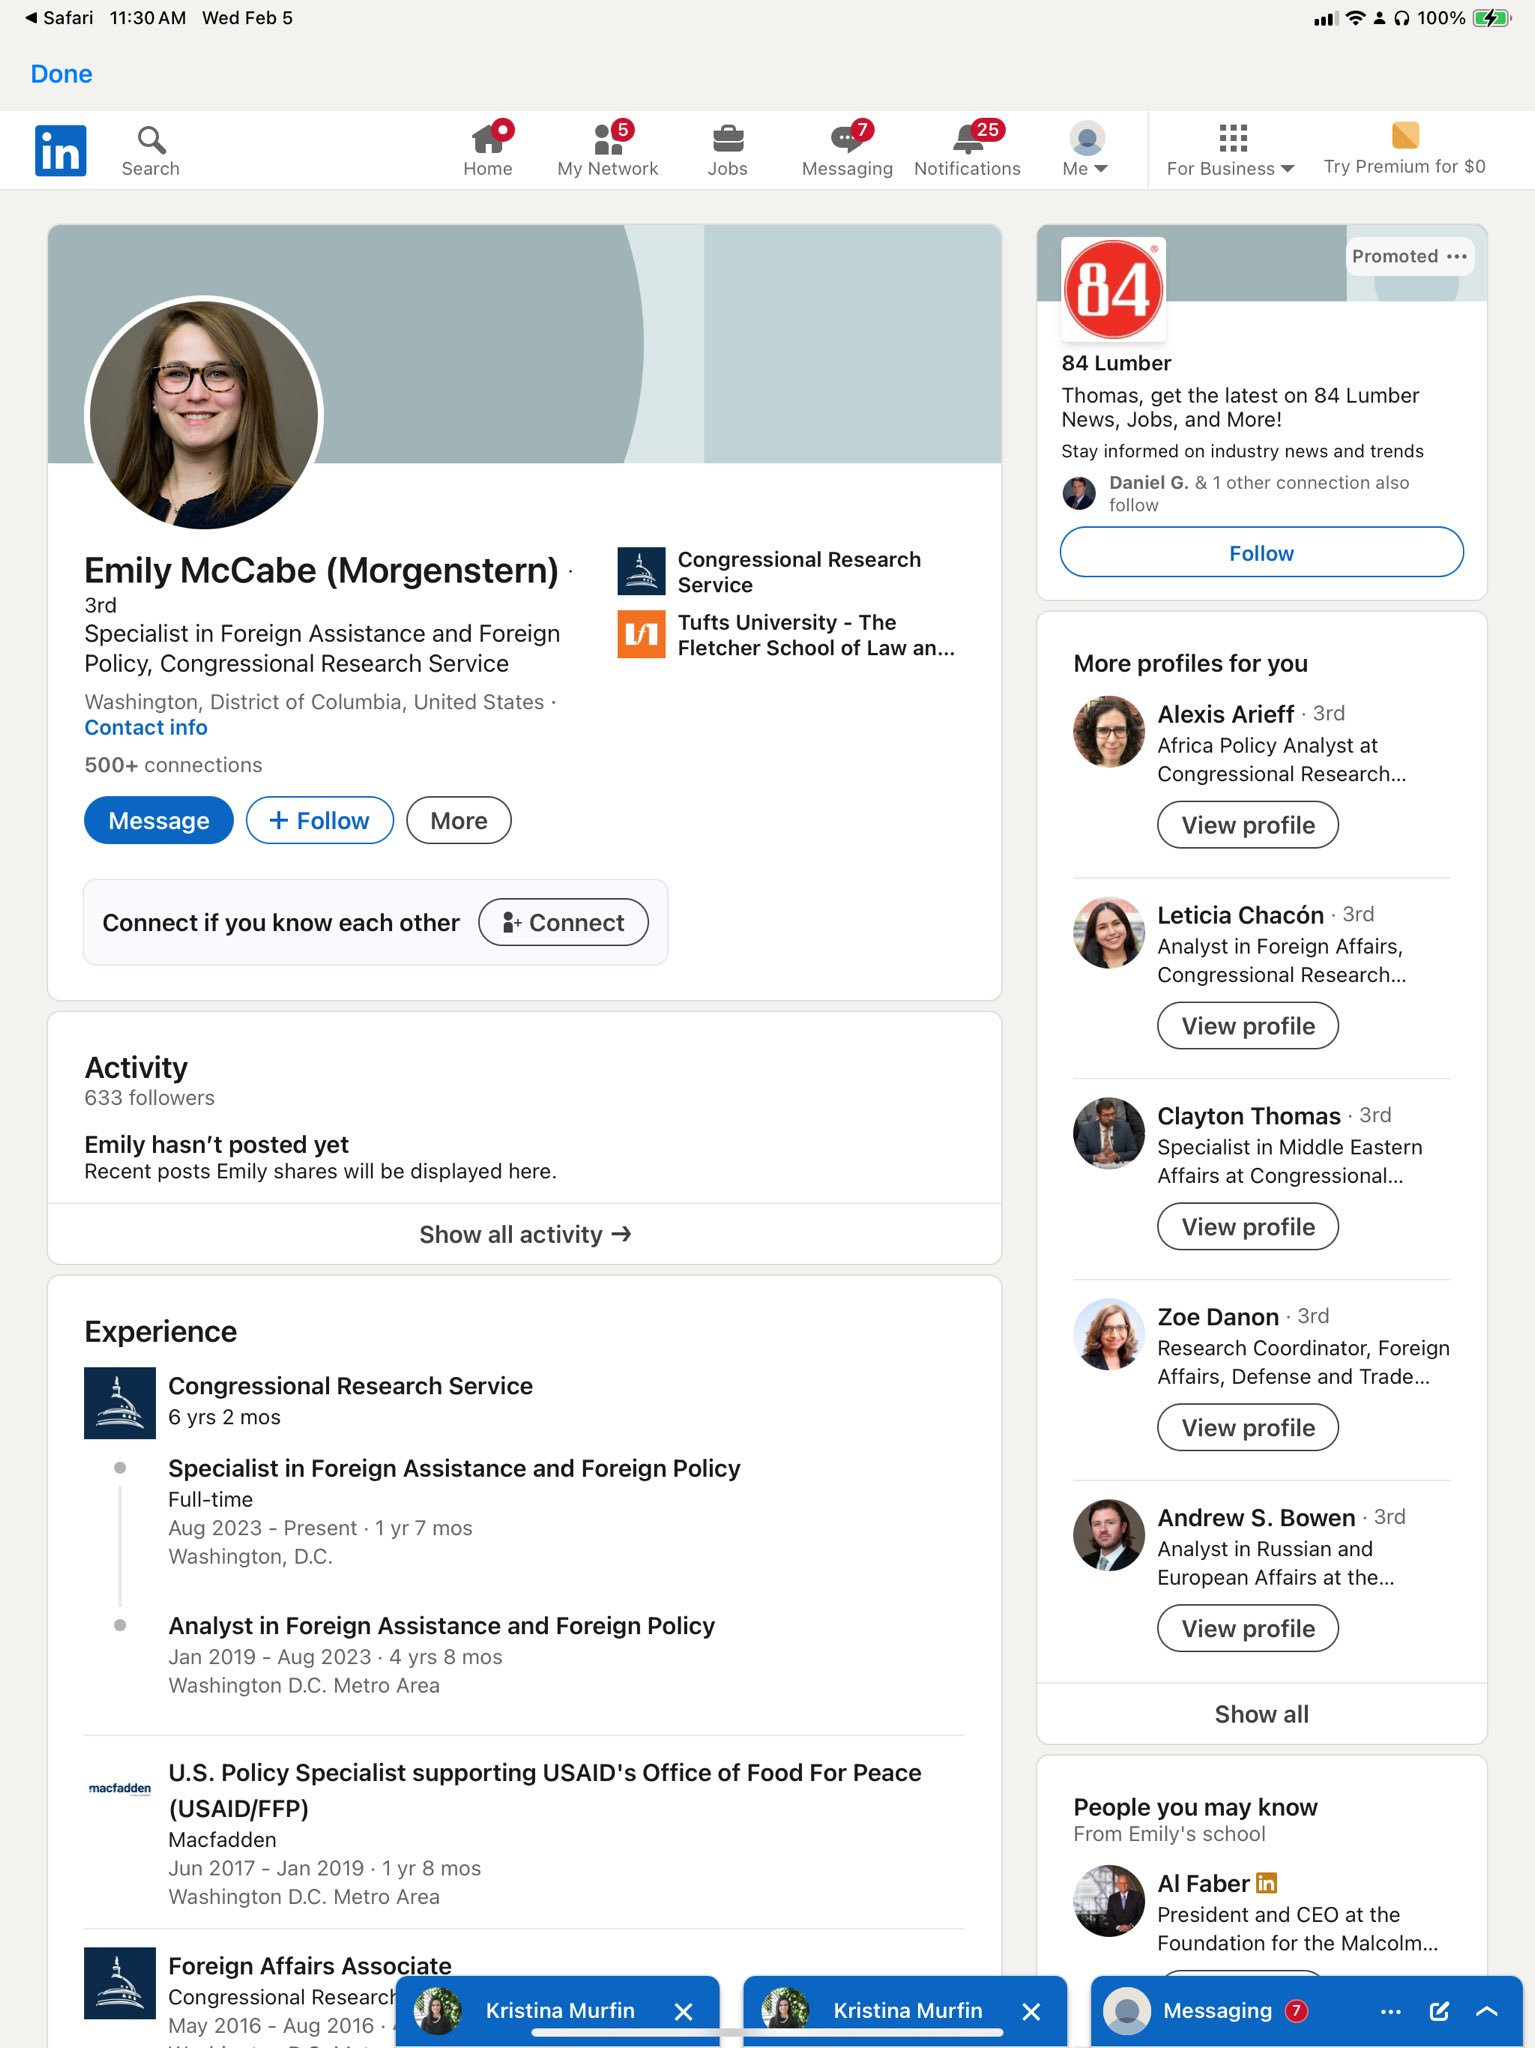Viewport: 1535px width, 2048px height.
Task: Open Notifications bell icon
Action: (967, 150)
